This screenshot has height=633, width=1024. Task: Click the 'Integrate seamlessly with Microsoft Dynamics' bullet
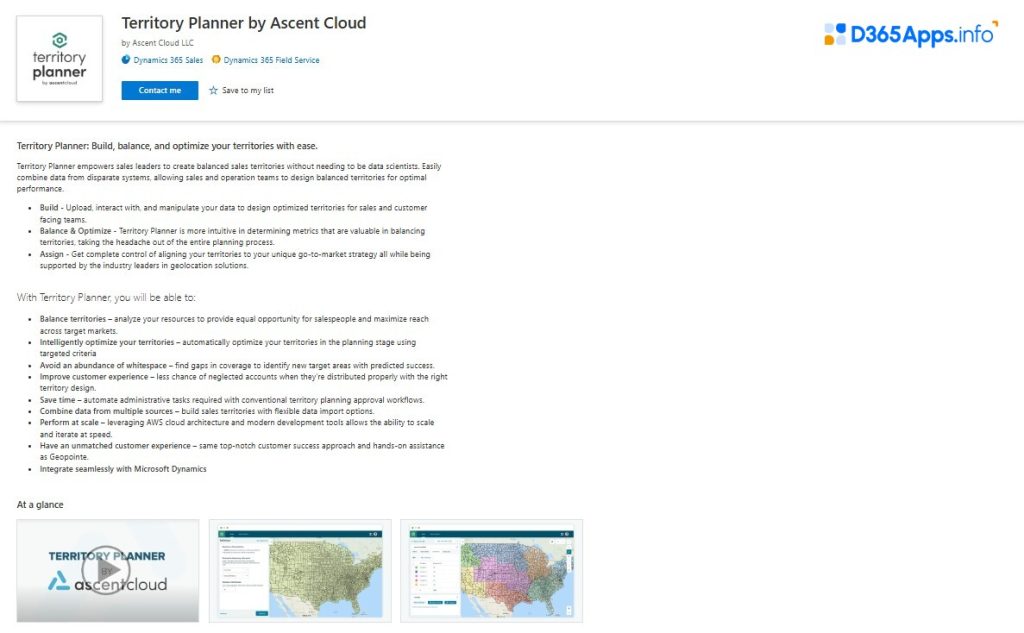[123, 469]
